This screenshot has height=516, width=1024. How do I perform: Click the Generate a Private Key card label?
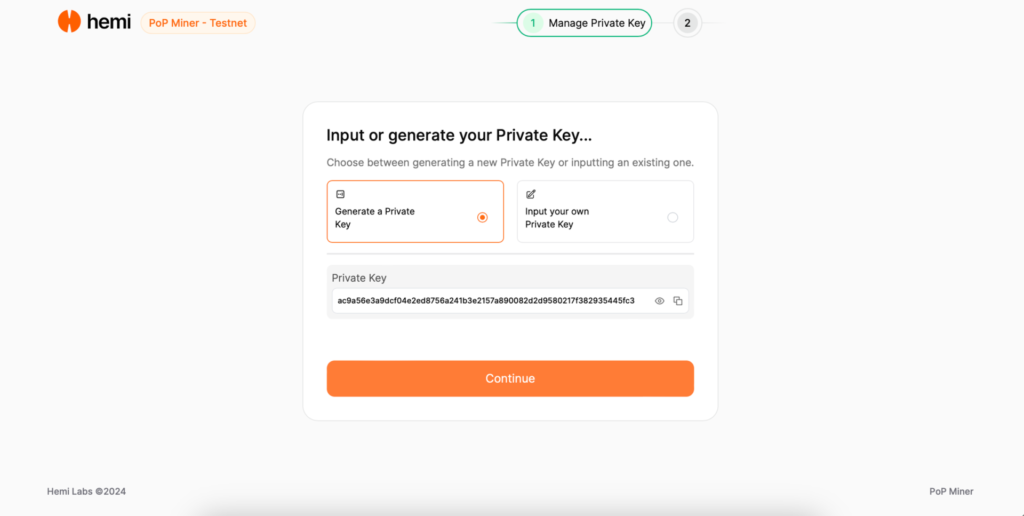[375, 218]
